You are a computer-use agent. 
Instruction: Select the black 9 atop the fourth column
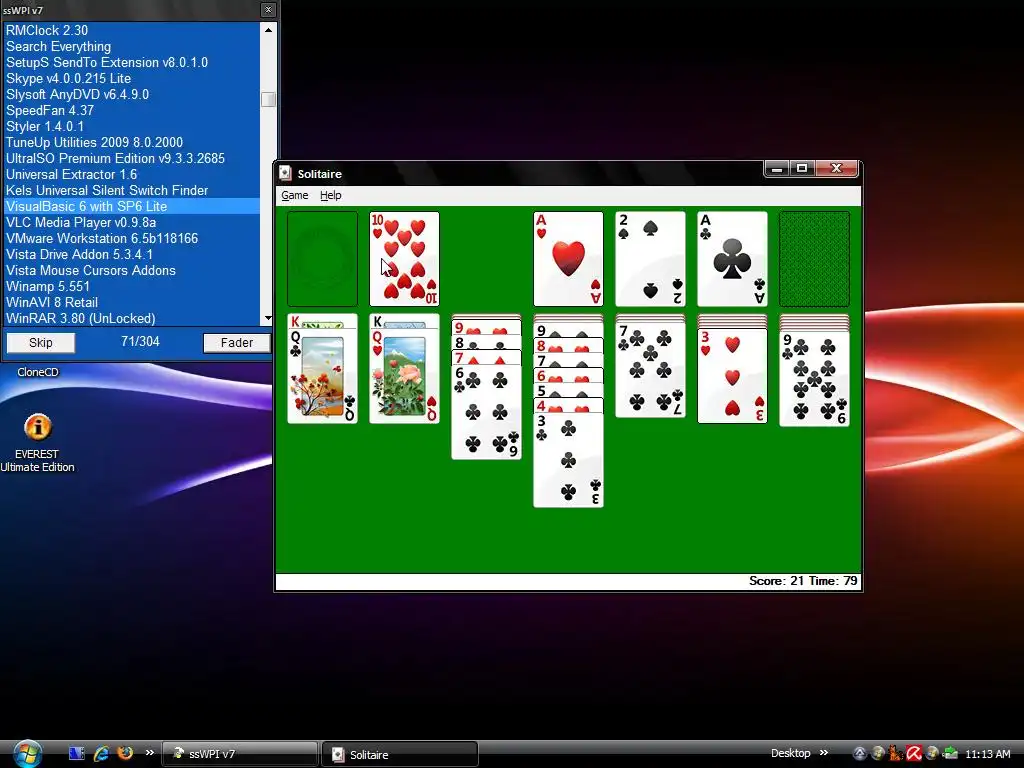(x=568, y=330)
